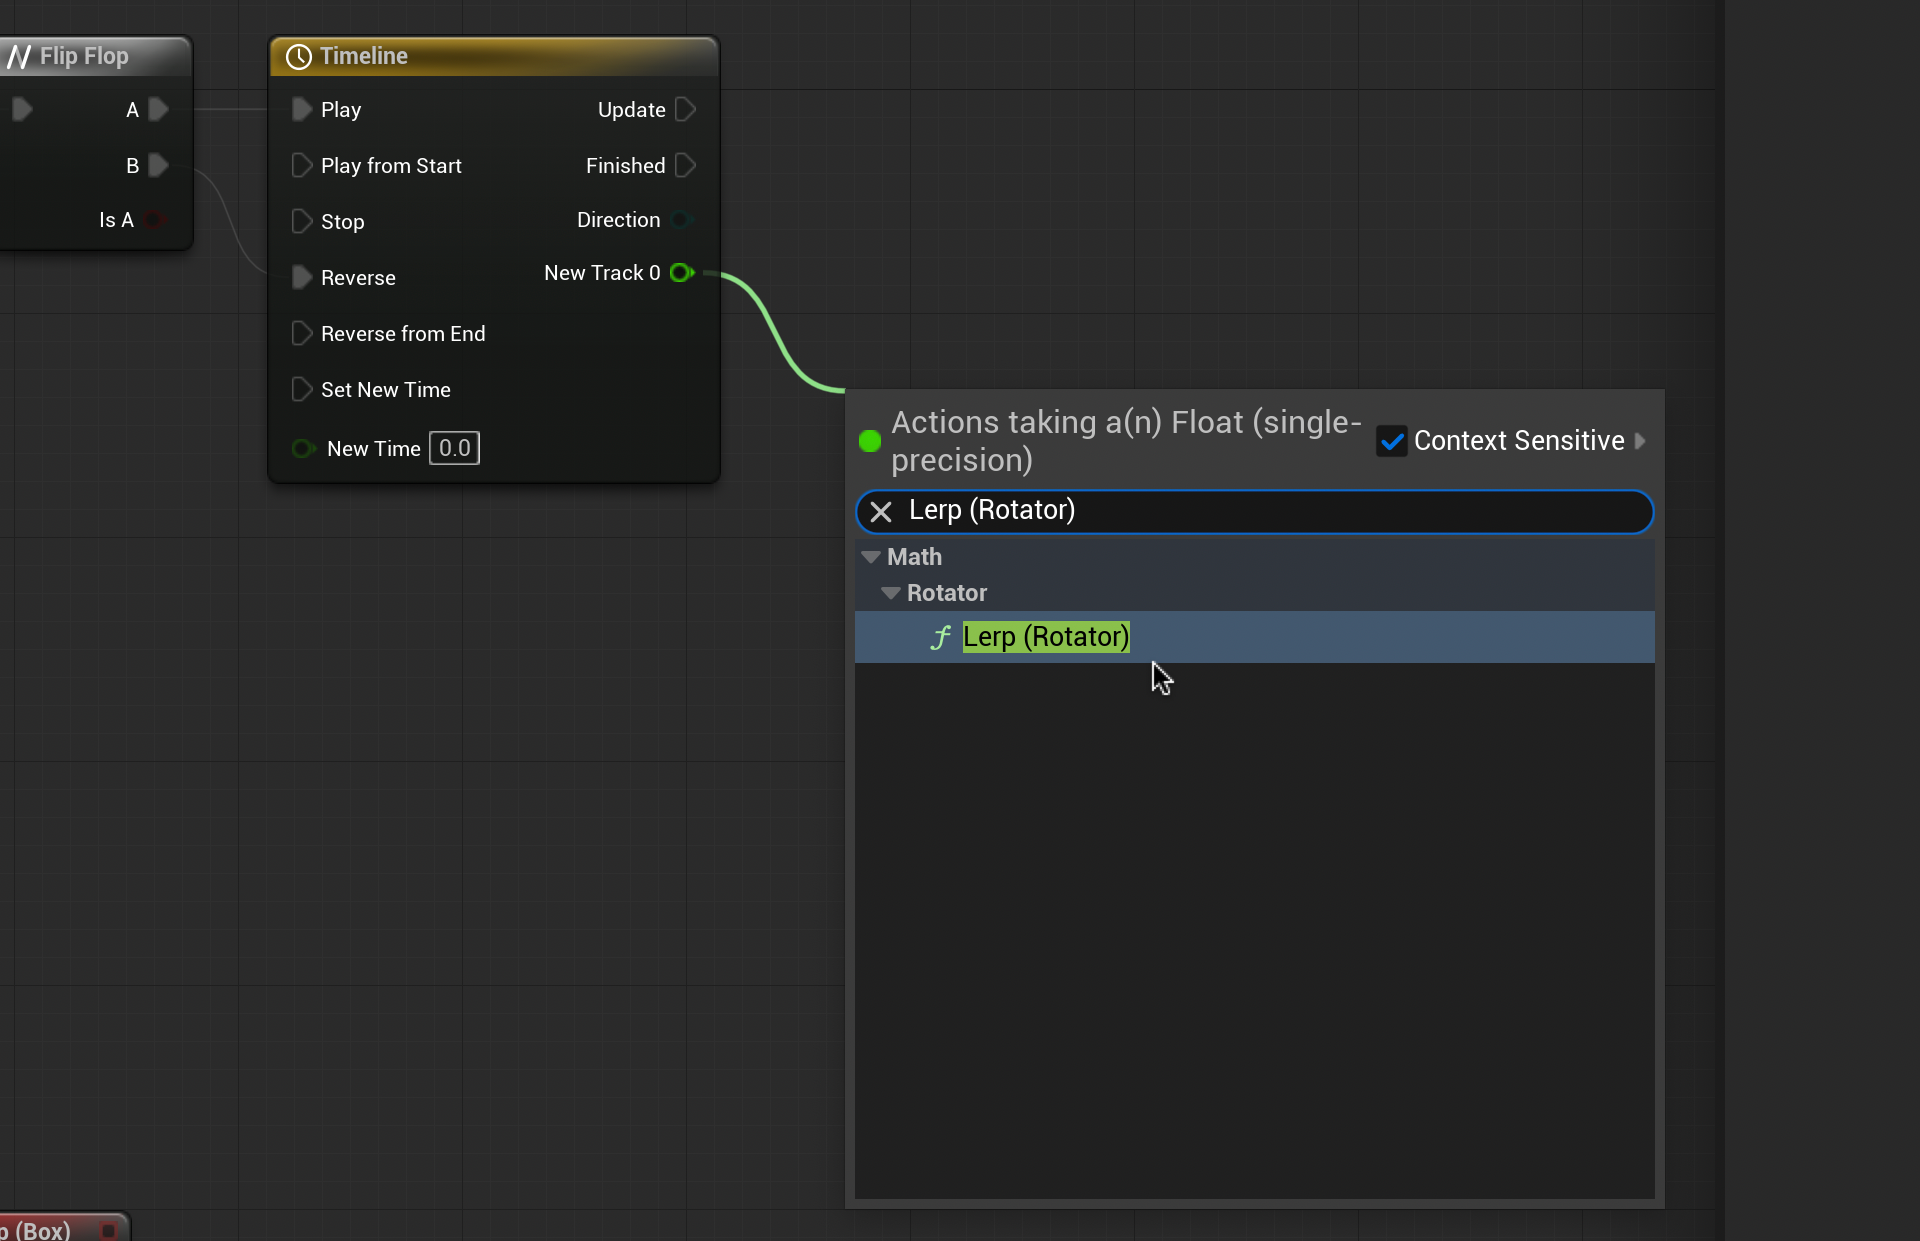Screen dimensions: 1920x1241
Task: Click the Flip Flop A output pin
Action: pos(158,110)
